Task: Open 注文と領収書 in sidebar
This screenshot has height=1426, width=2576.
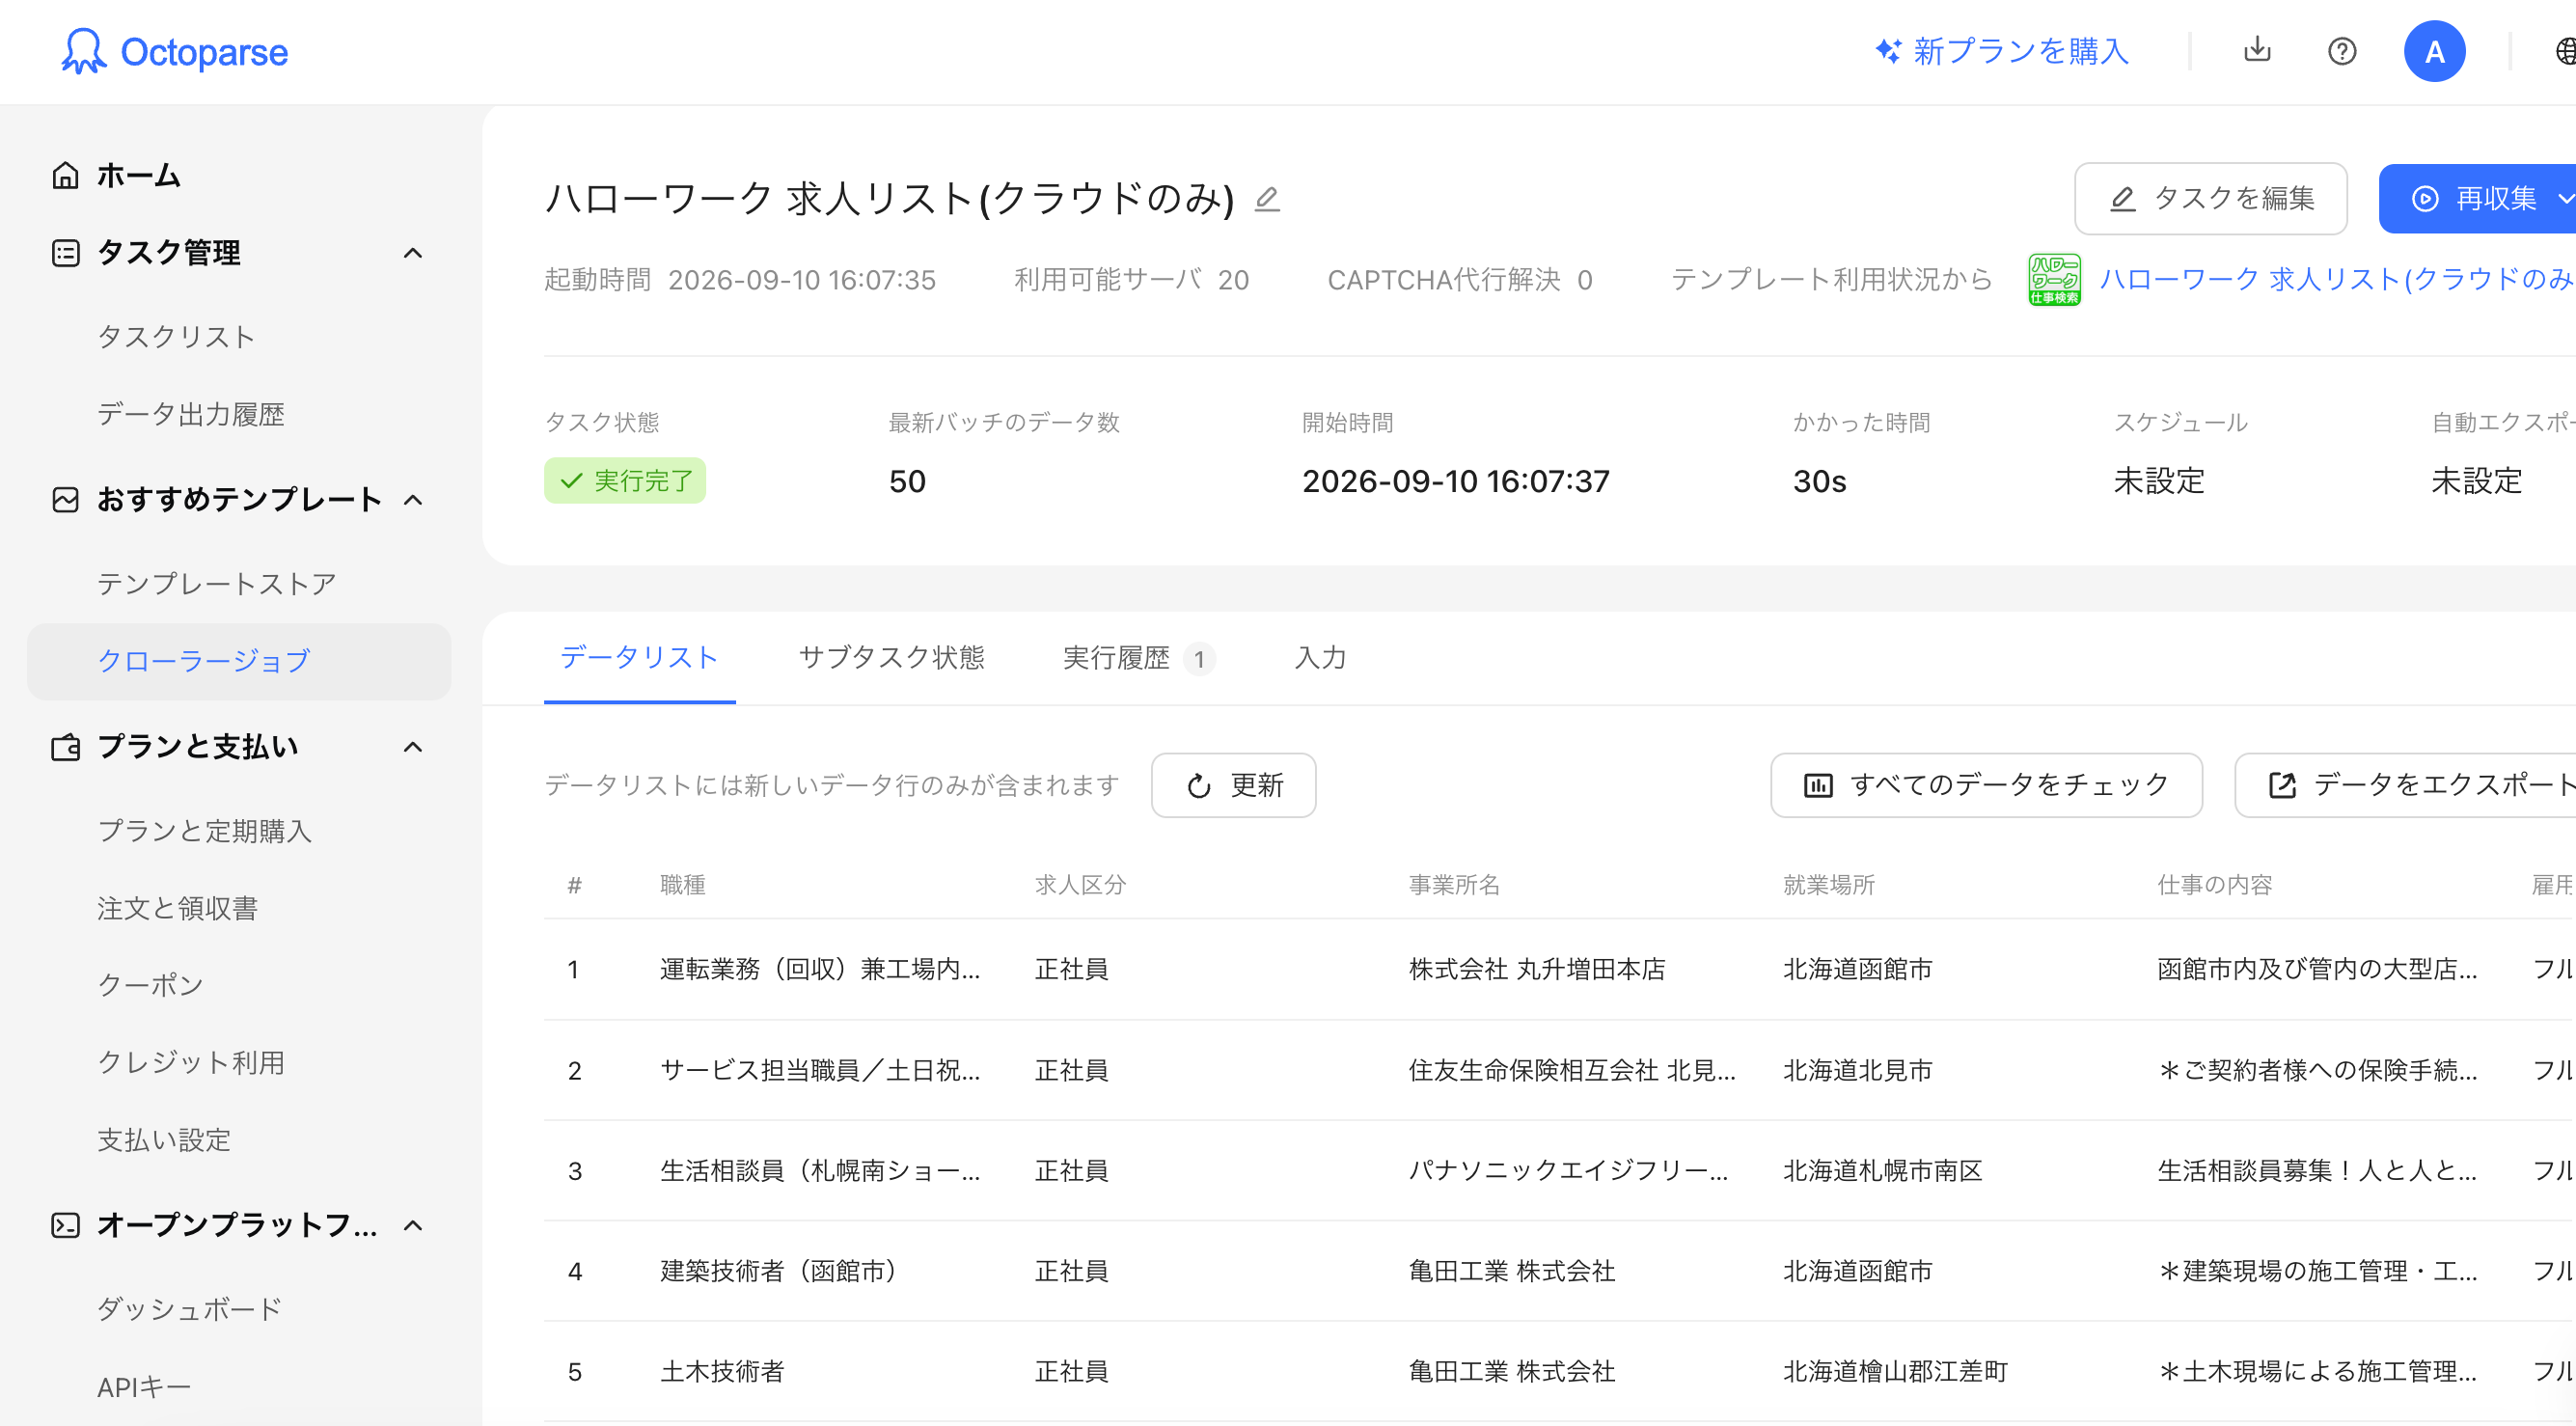Action: pos(177,908)
